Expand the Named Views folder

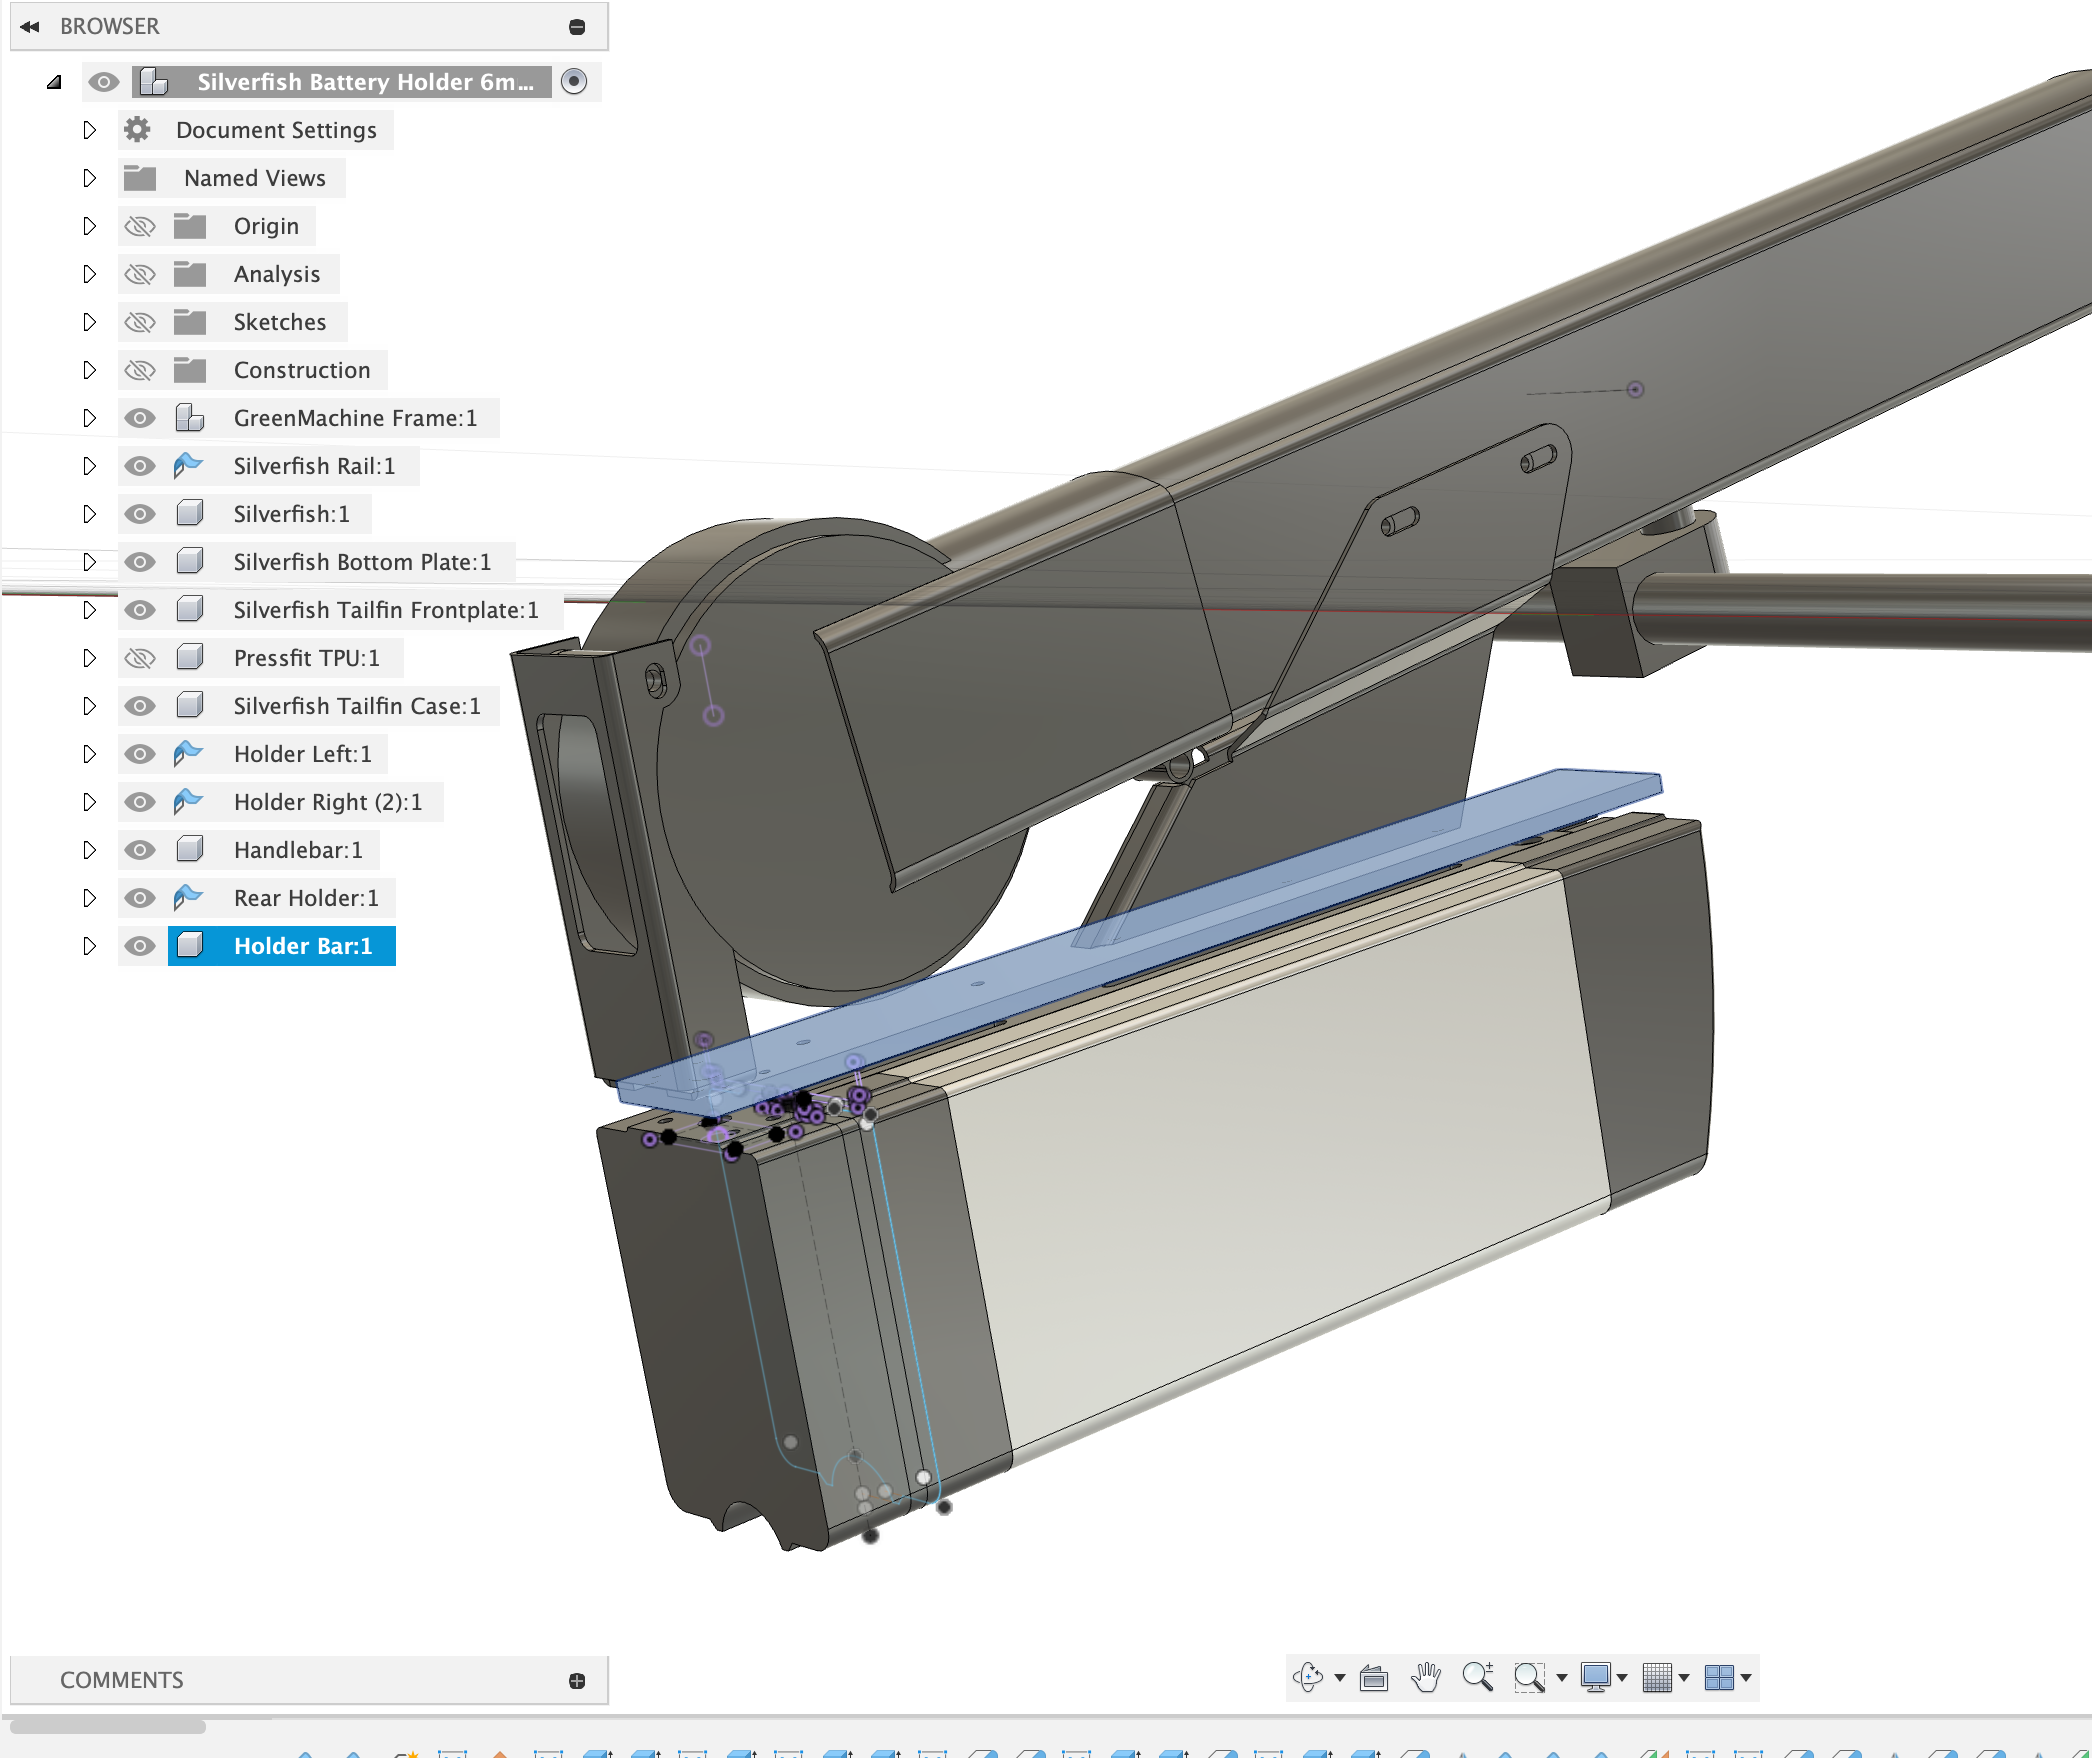pos(90,177)
